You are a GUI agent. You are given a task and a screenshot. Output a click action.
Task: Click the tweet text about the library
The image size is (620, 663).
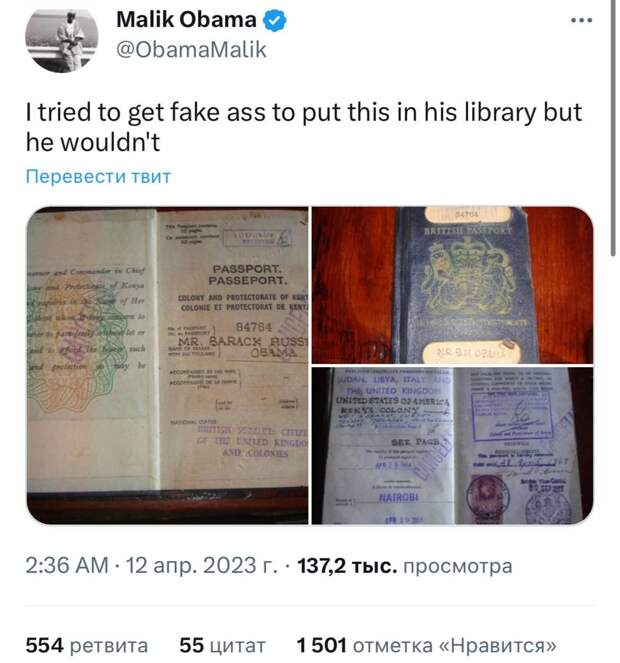click(304, 127)
